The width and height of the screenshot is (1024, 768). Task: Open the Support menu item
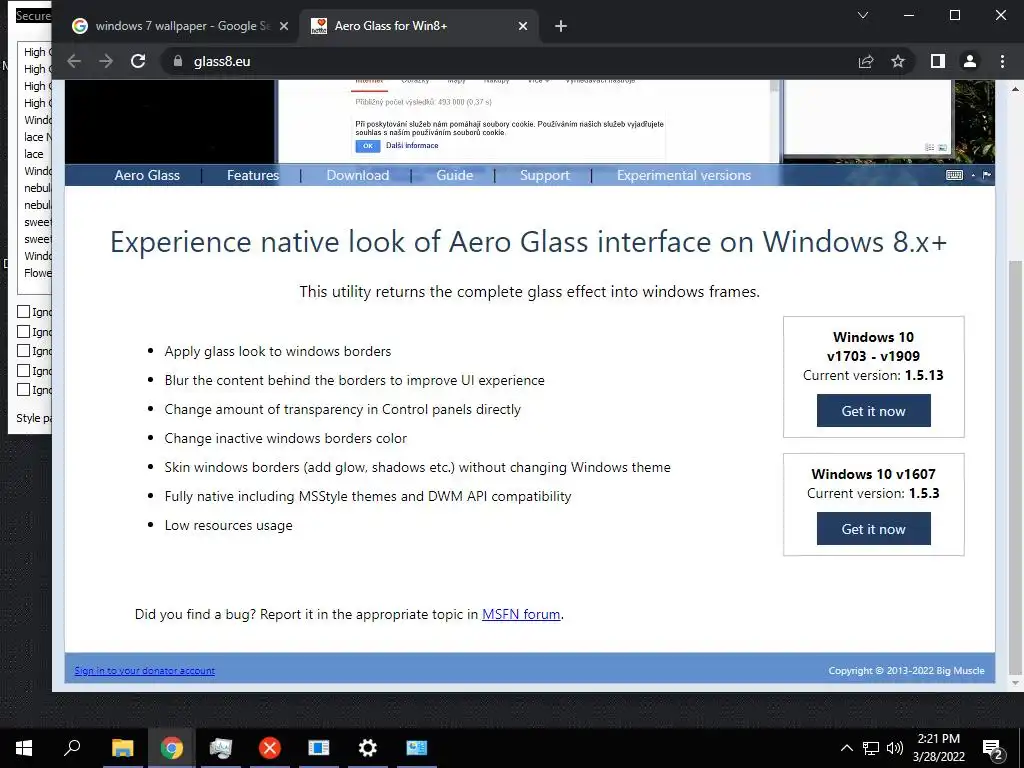click(x=545, y=175)
